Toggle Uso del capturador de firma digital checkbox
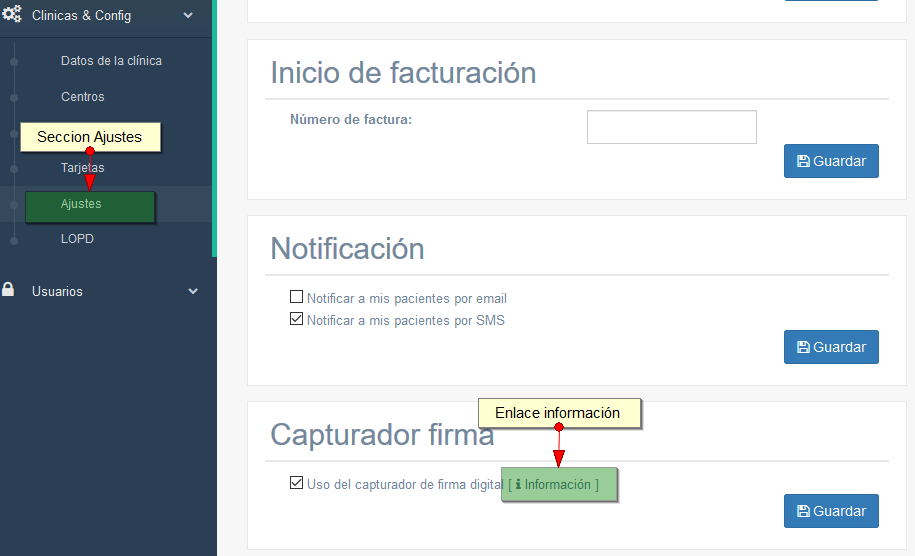The width and height of the screenshot is (915, 556). (x=296, y=483)
